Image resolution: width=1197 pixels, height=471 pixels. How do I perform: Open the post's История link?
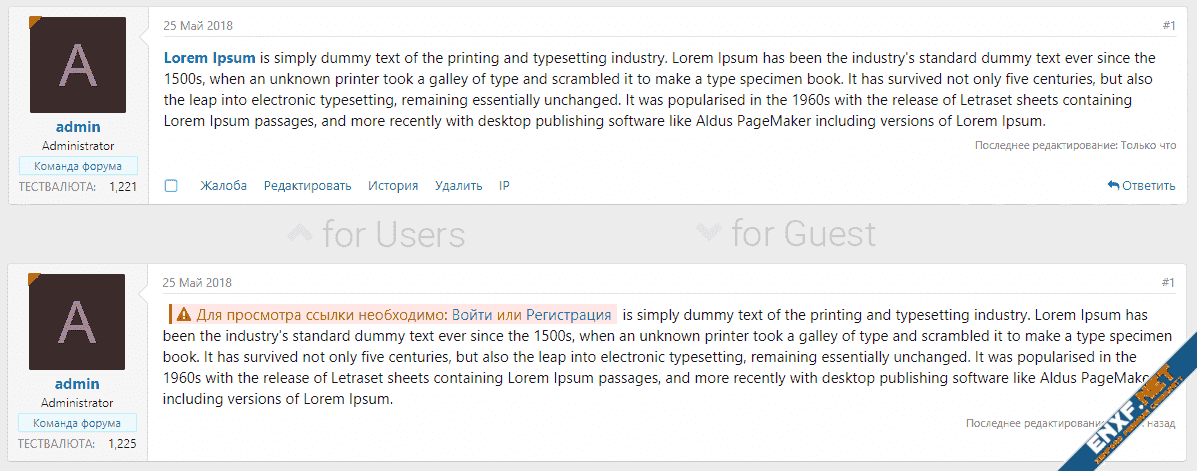(393, 186)
